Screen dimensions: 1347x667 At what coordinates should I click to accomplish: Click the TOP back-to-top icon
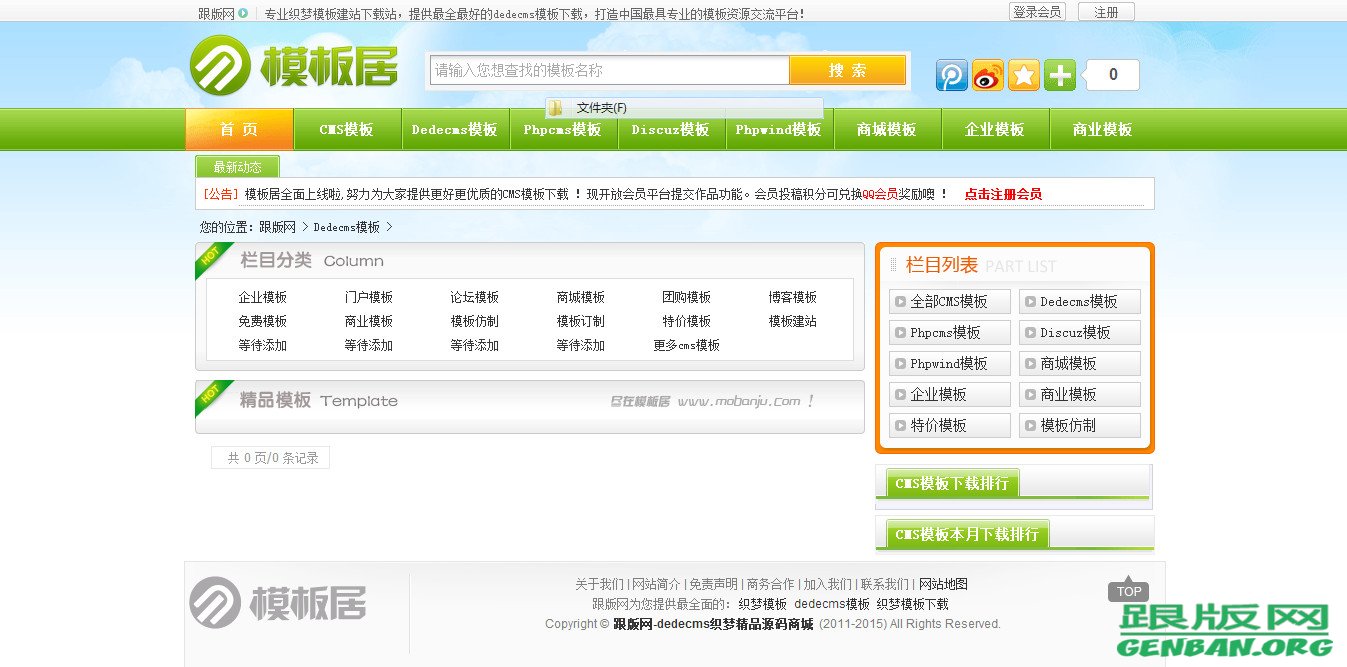[1128, 591]
